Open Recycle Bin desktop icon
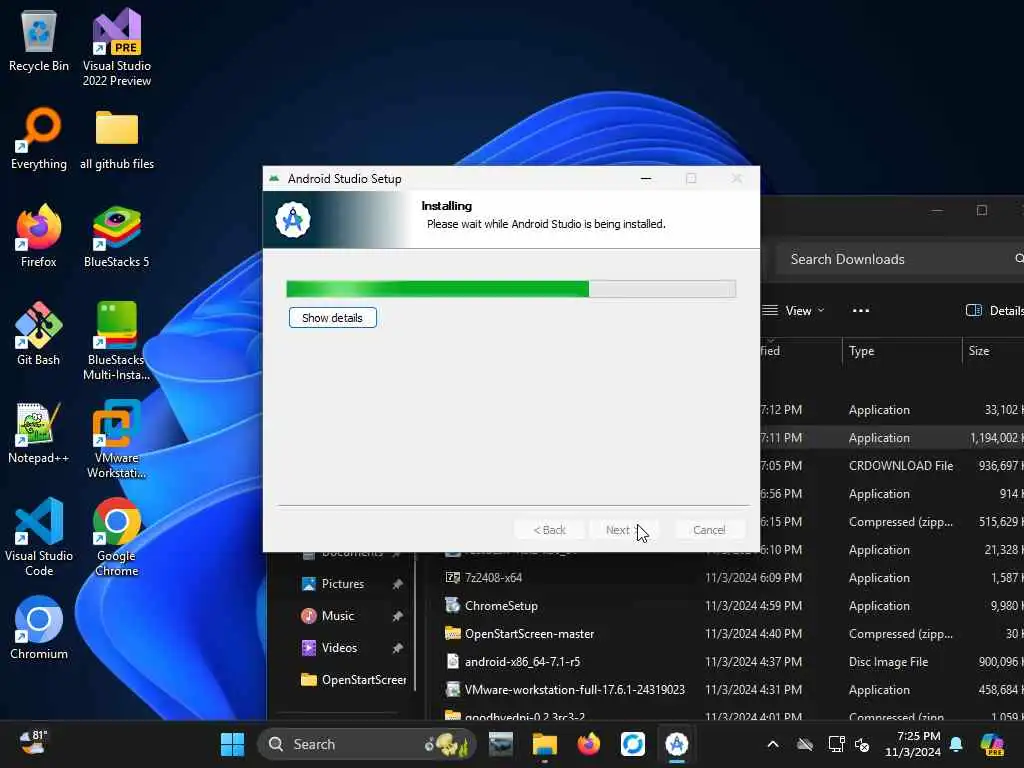Screen dimensions: 1024x768 [39, 42]
